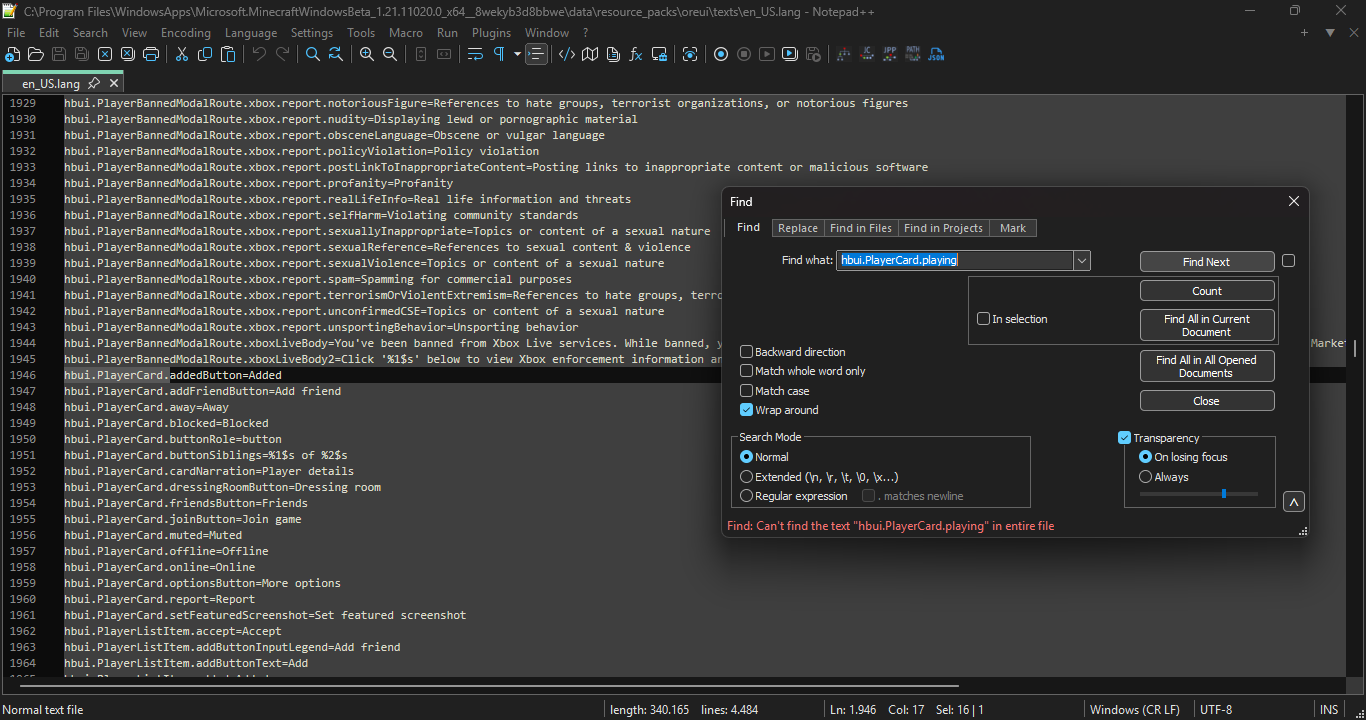Expand the Find what history dropdown
1366x720 pixels.
click(1081, 261)
